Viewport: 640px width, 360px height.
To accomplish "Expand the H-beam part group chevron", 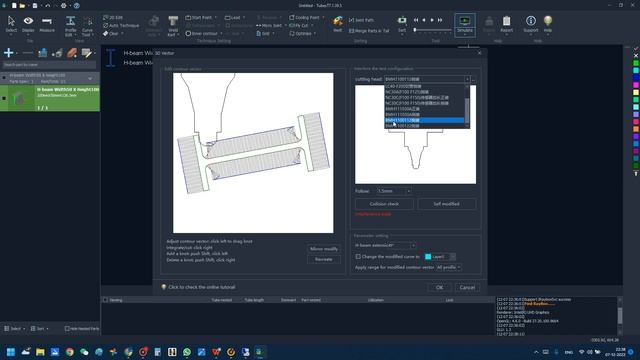I will [x=90, y=78].
